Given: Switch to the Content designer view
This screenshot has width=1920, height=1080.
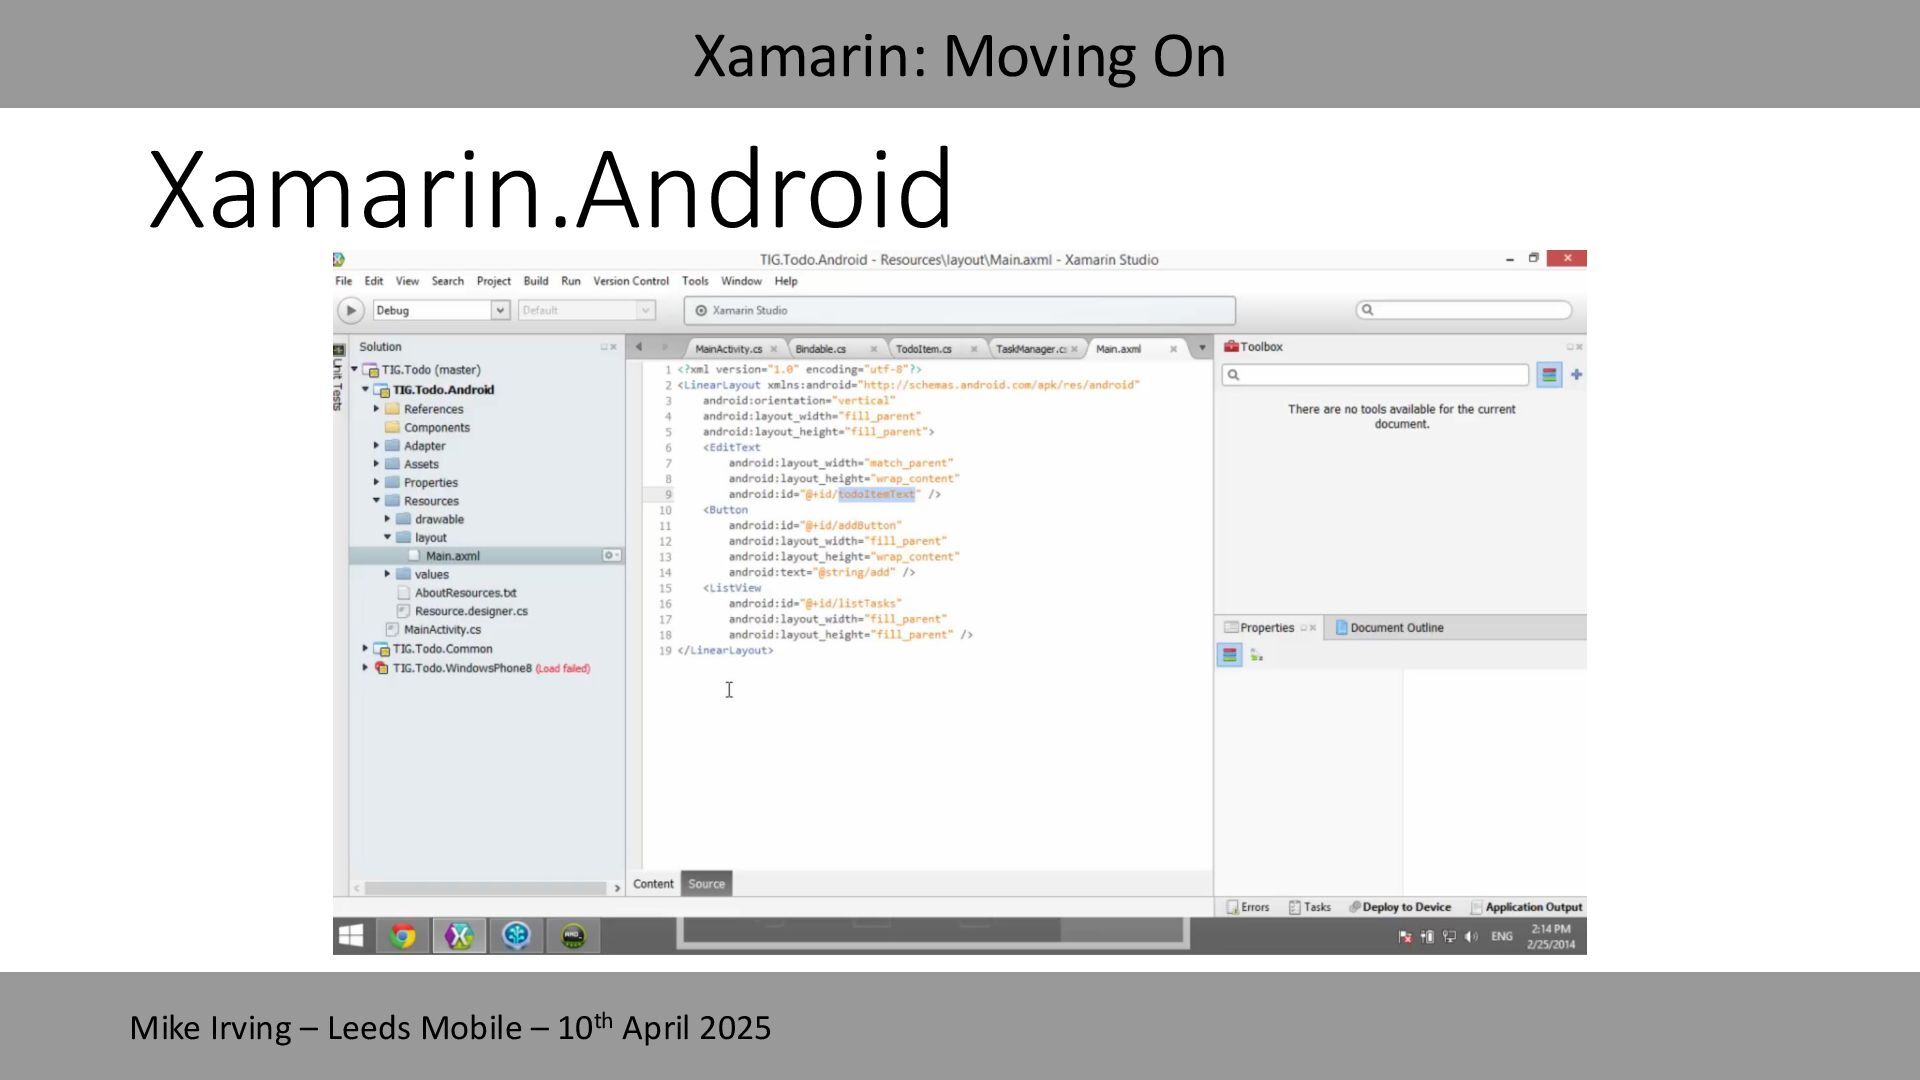Looking at the screenshot, I should (653, 884).
